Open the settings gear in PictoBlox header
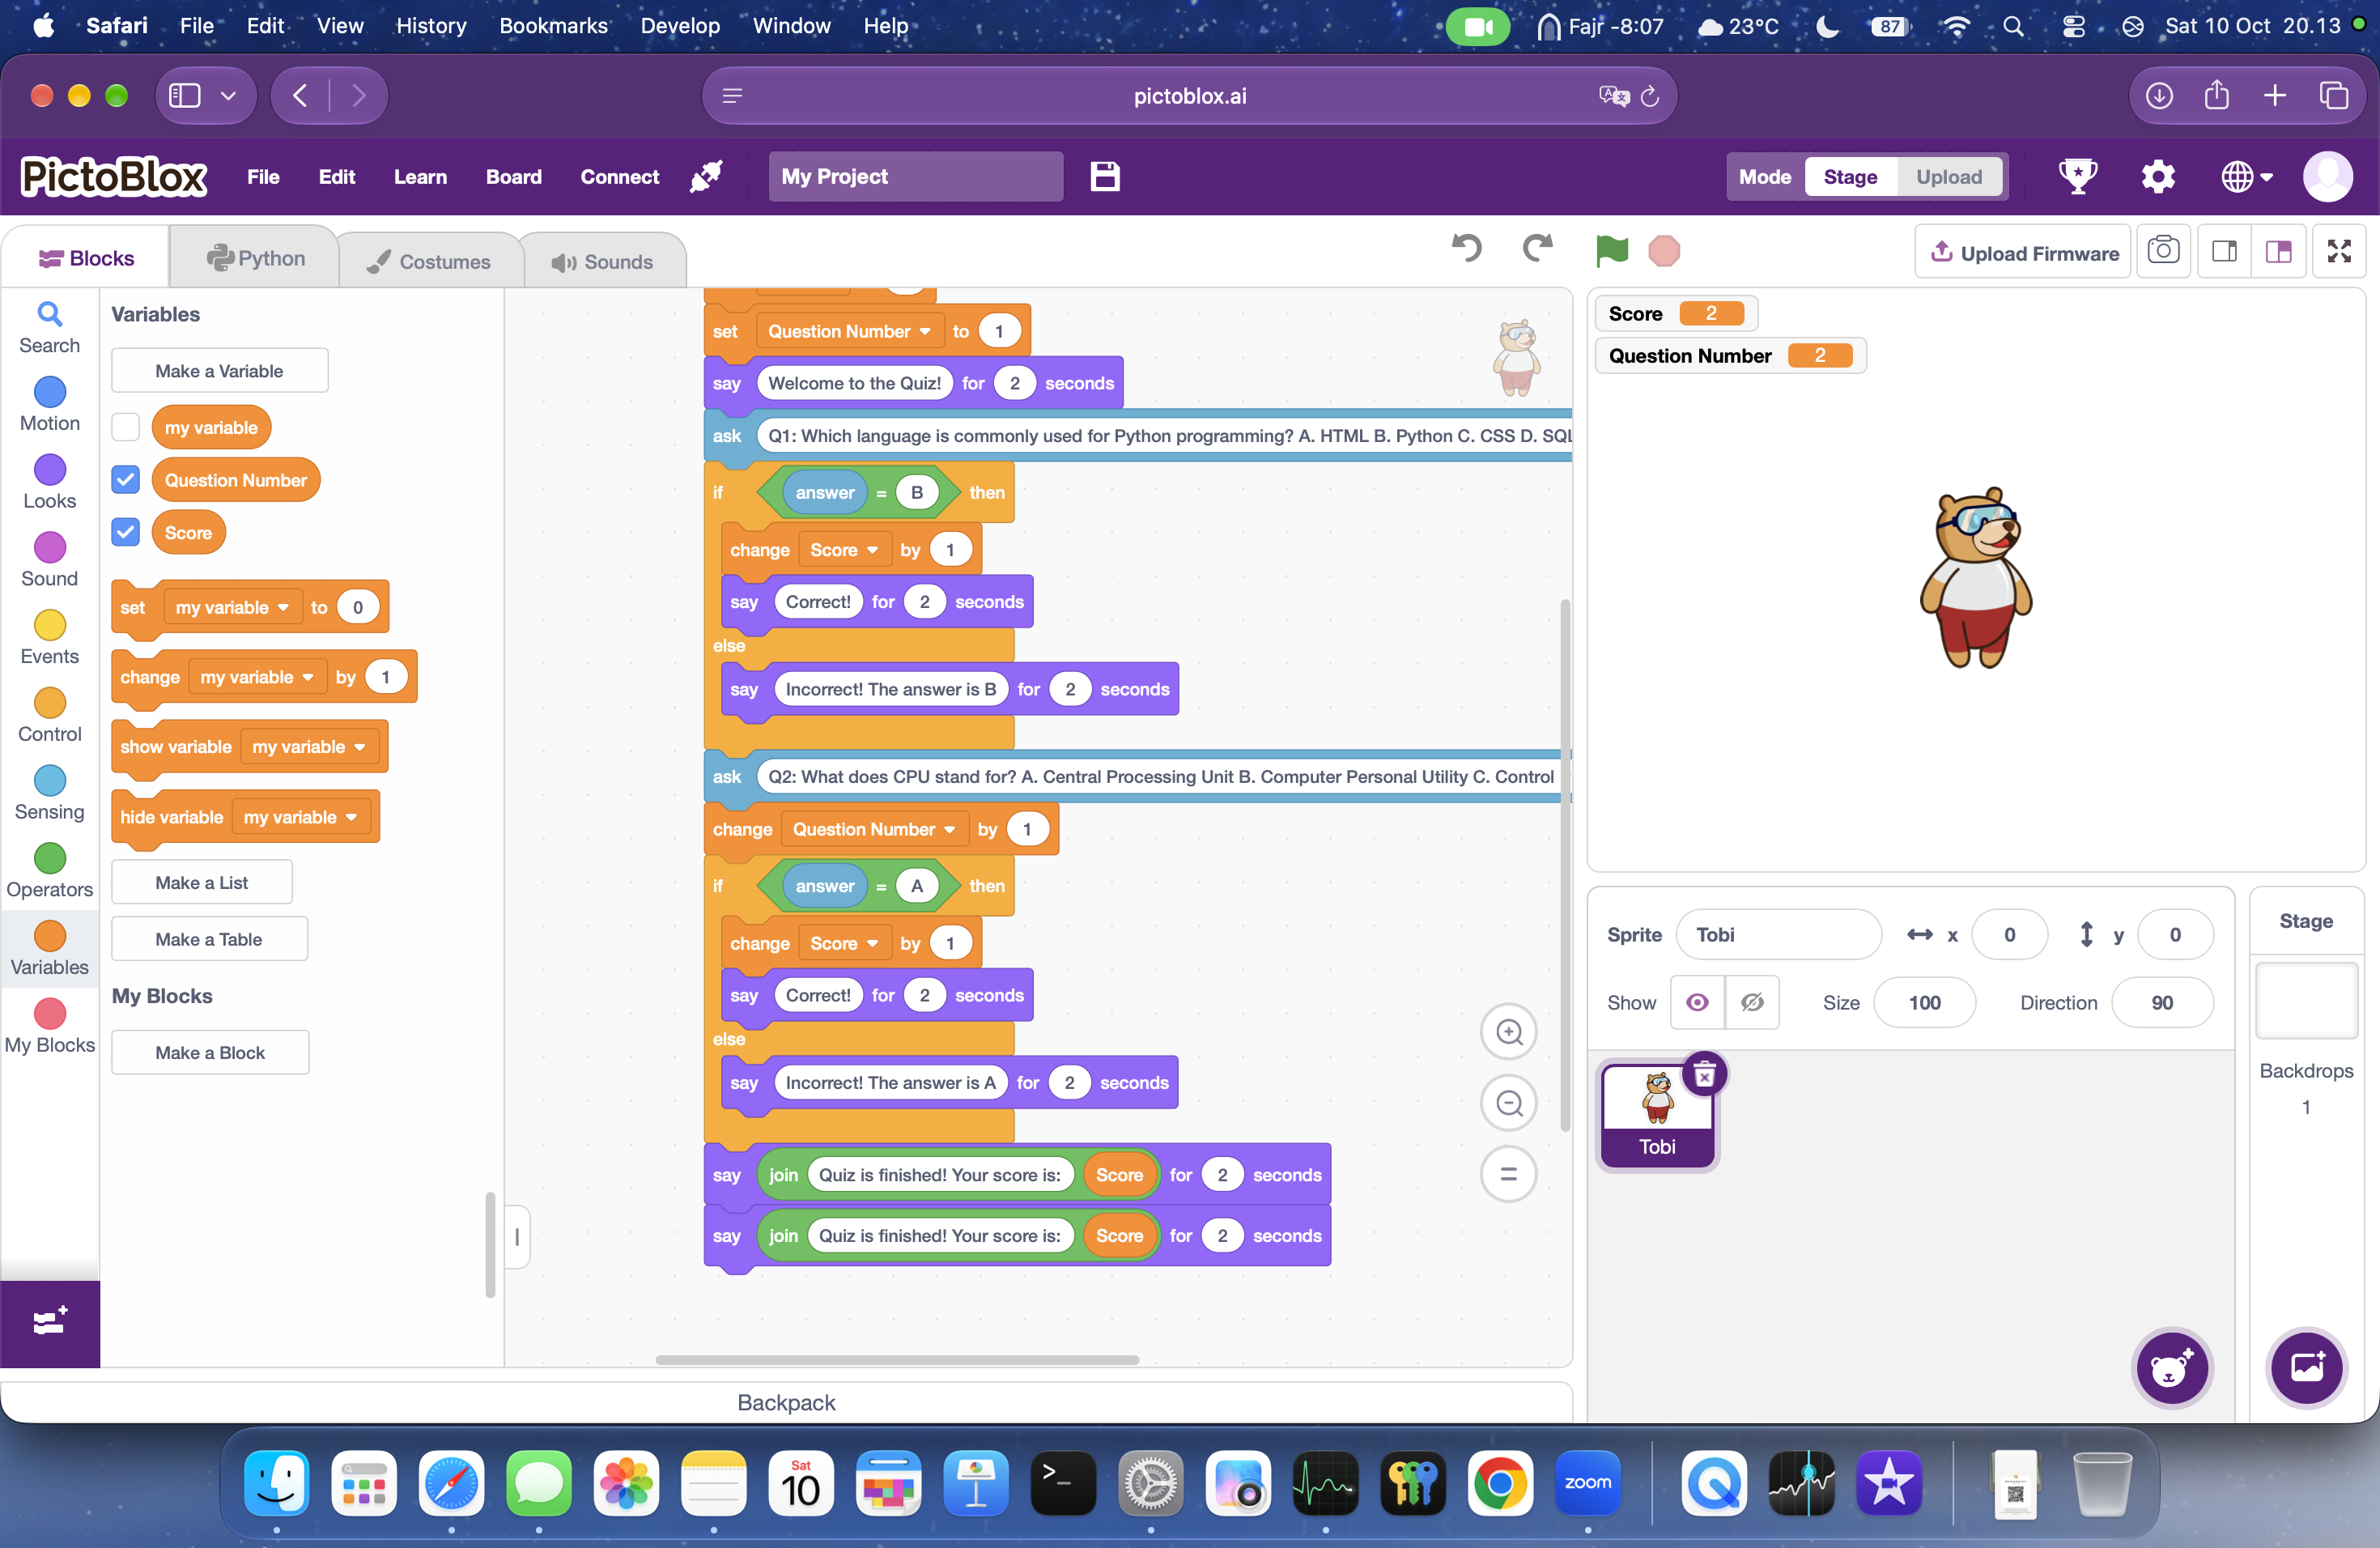The image size is (2380, 1548). point(2158,176)
